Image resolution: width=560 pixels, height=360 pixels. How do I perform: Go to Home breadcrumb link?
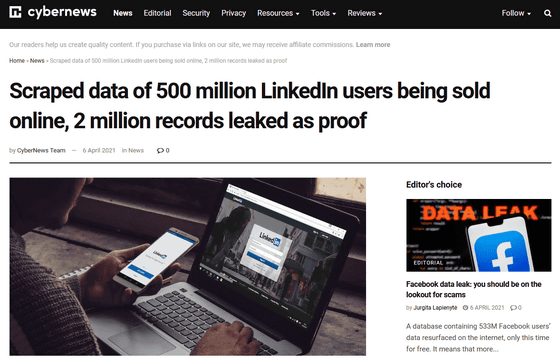pyautogui.click(x=17, y=61)
